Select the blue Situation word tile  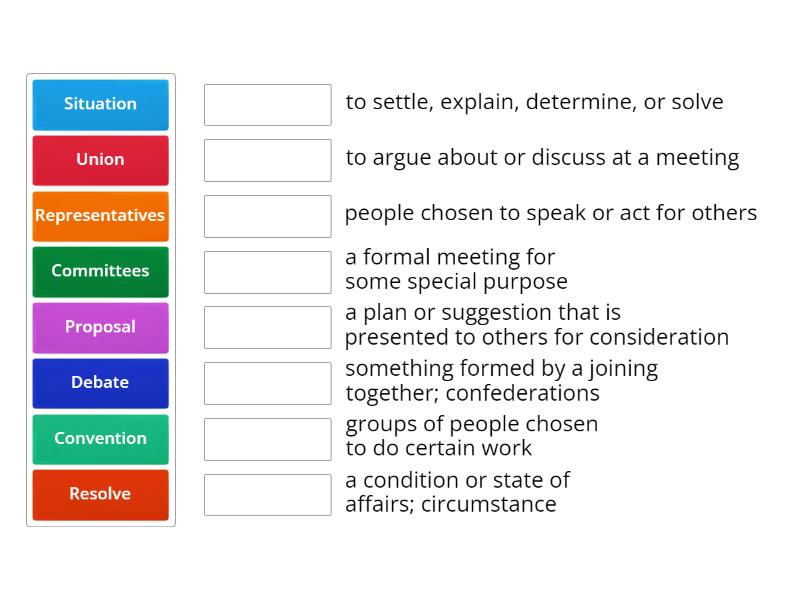click(100, 104)
